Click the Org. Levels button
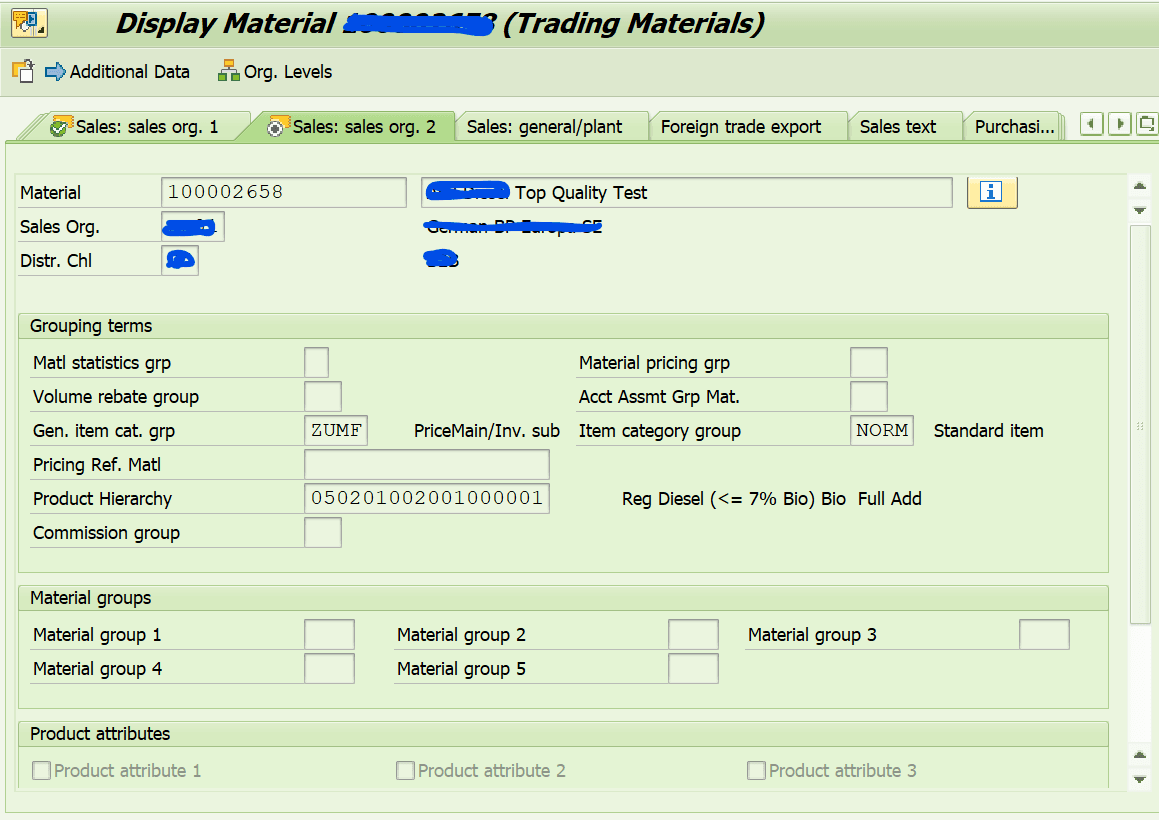The image size is (1159, 820). click(x=284, y=72)
